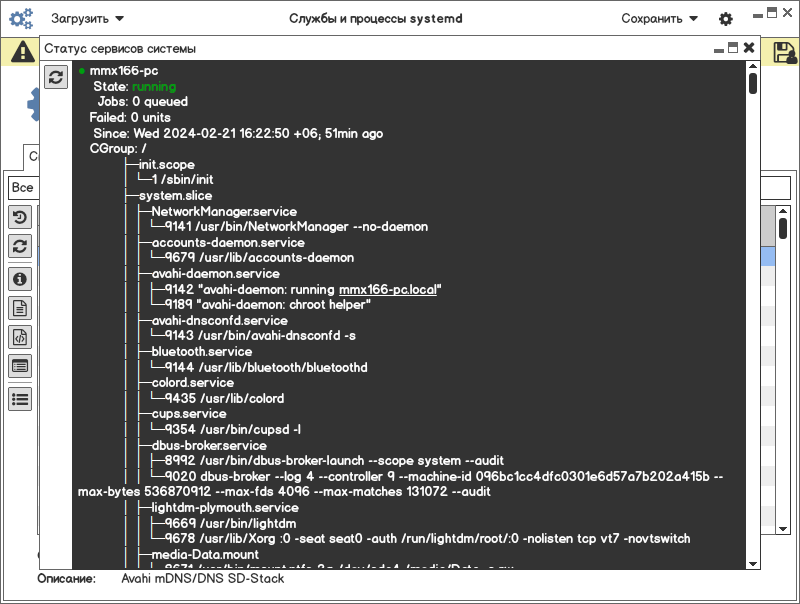This screenshot has height=604, width=800.
Task: Close the Статус сервисов системы dialog
Action: pyautogui.click(x=749, y=48)
